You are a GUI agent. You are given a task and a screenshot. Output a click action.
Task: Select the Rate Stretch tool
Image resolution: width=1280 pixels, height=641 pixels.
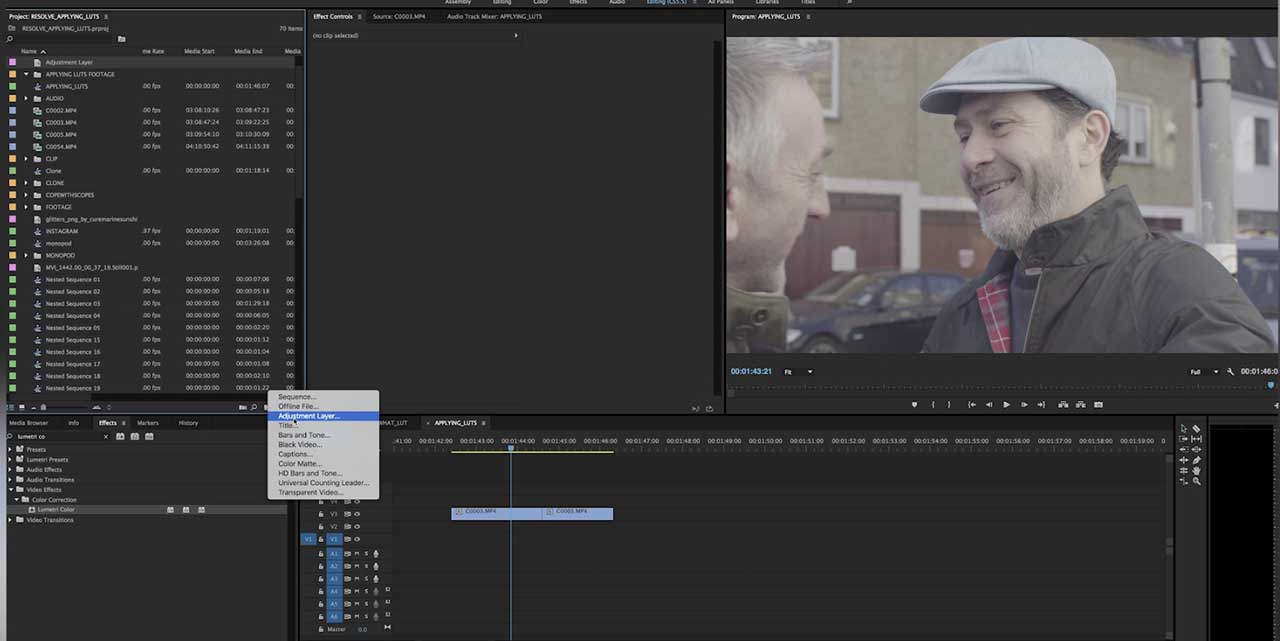(1183, 481)
